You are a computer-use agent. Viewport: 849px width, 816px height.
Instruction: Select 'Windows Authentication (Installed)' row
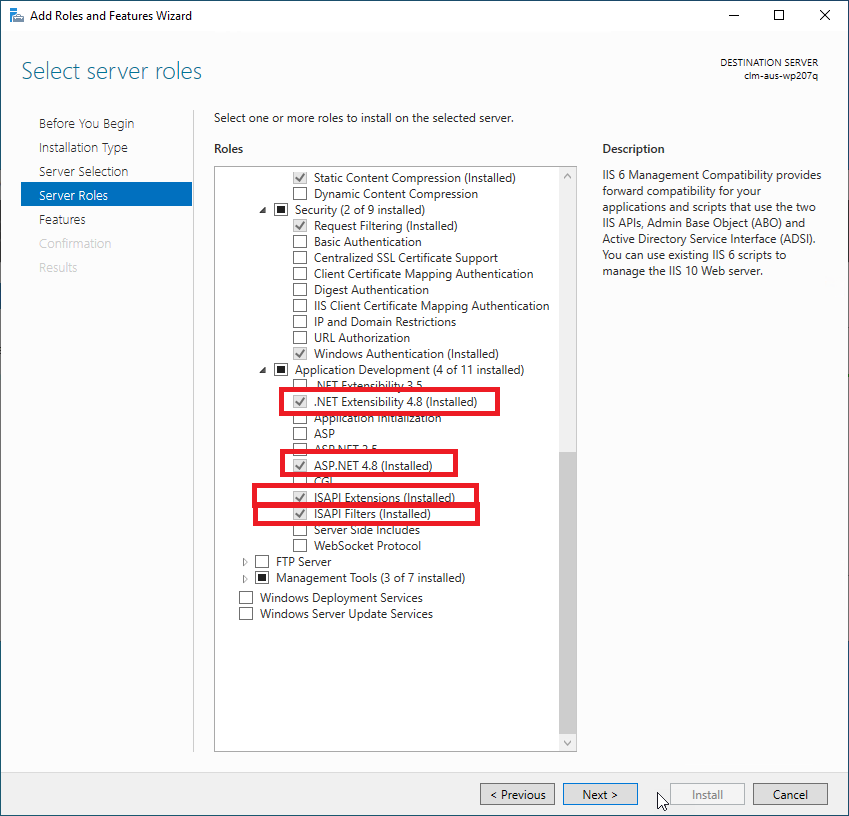(406, 354)
